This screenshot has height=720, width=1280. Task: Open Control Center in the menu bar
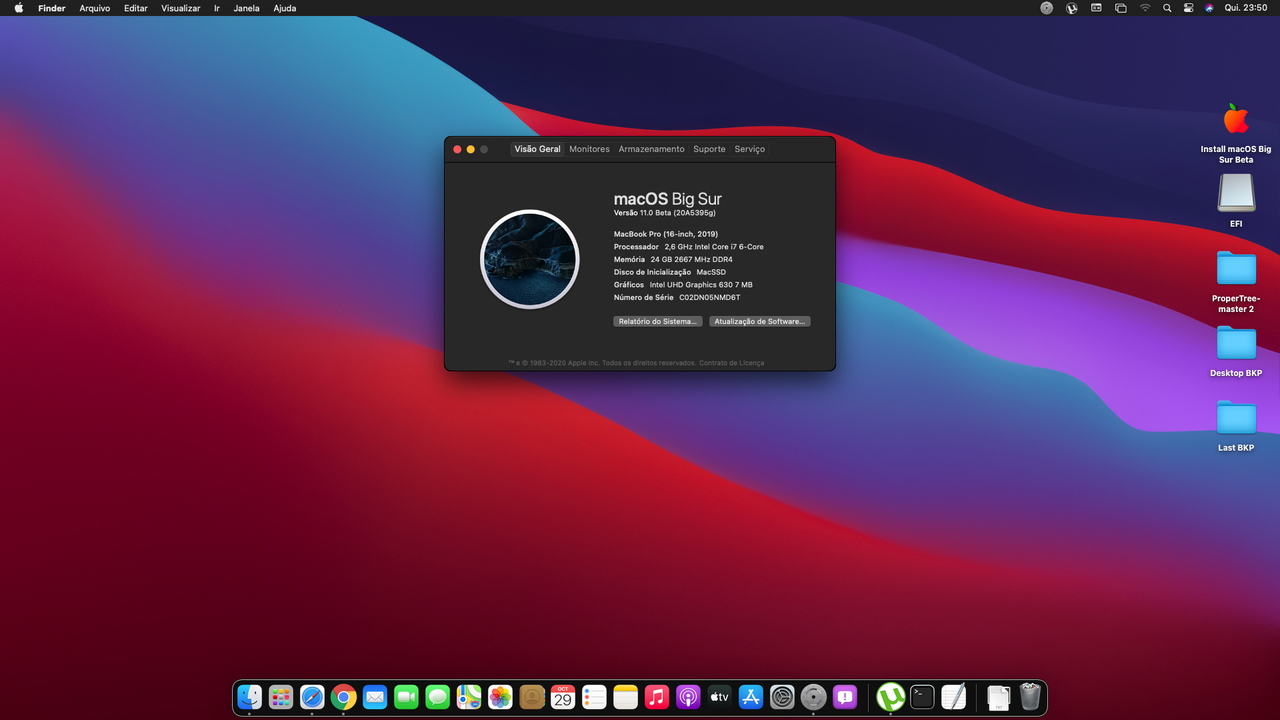point(1188,8)
